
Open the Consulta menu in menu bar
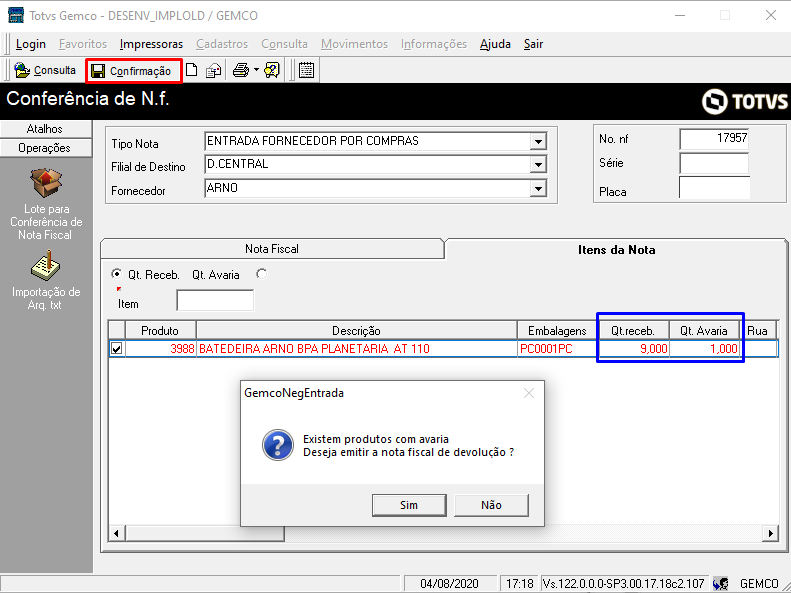(284, 44)
